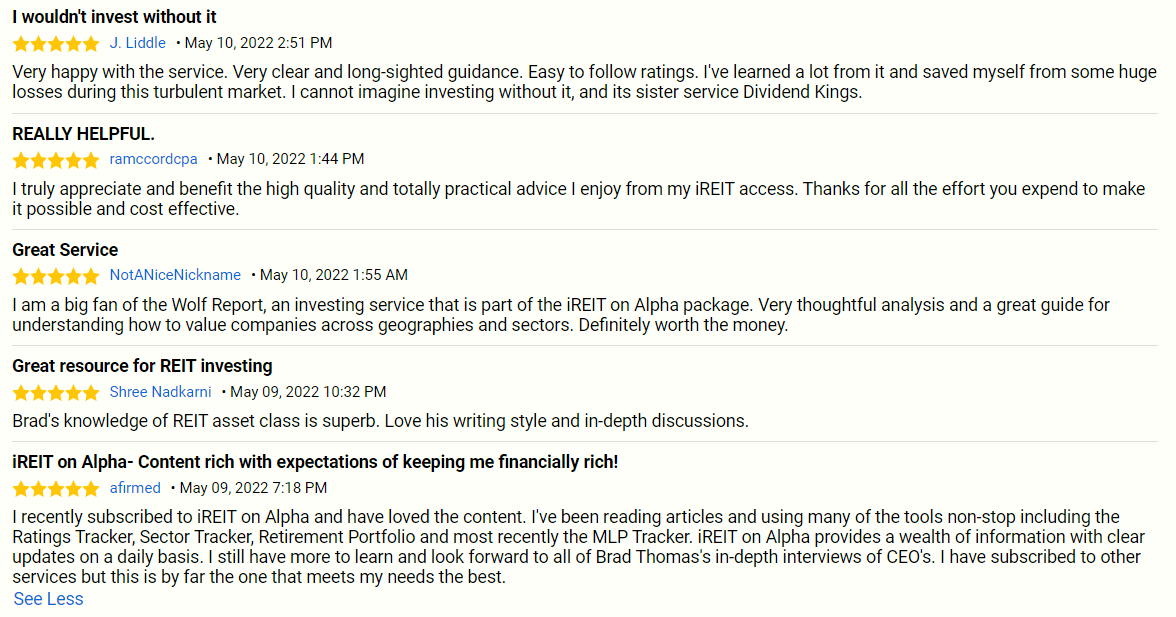
Task: Click the May 10, 2022 2:51 PM timestamp
Action: pos(258,43)
